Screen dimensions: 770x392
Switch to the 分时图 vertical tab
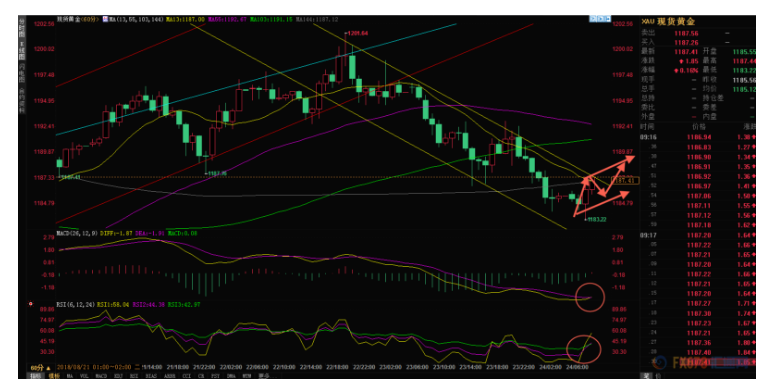[22, 26]
